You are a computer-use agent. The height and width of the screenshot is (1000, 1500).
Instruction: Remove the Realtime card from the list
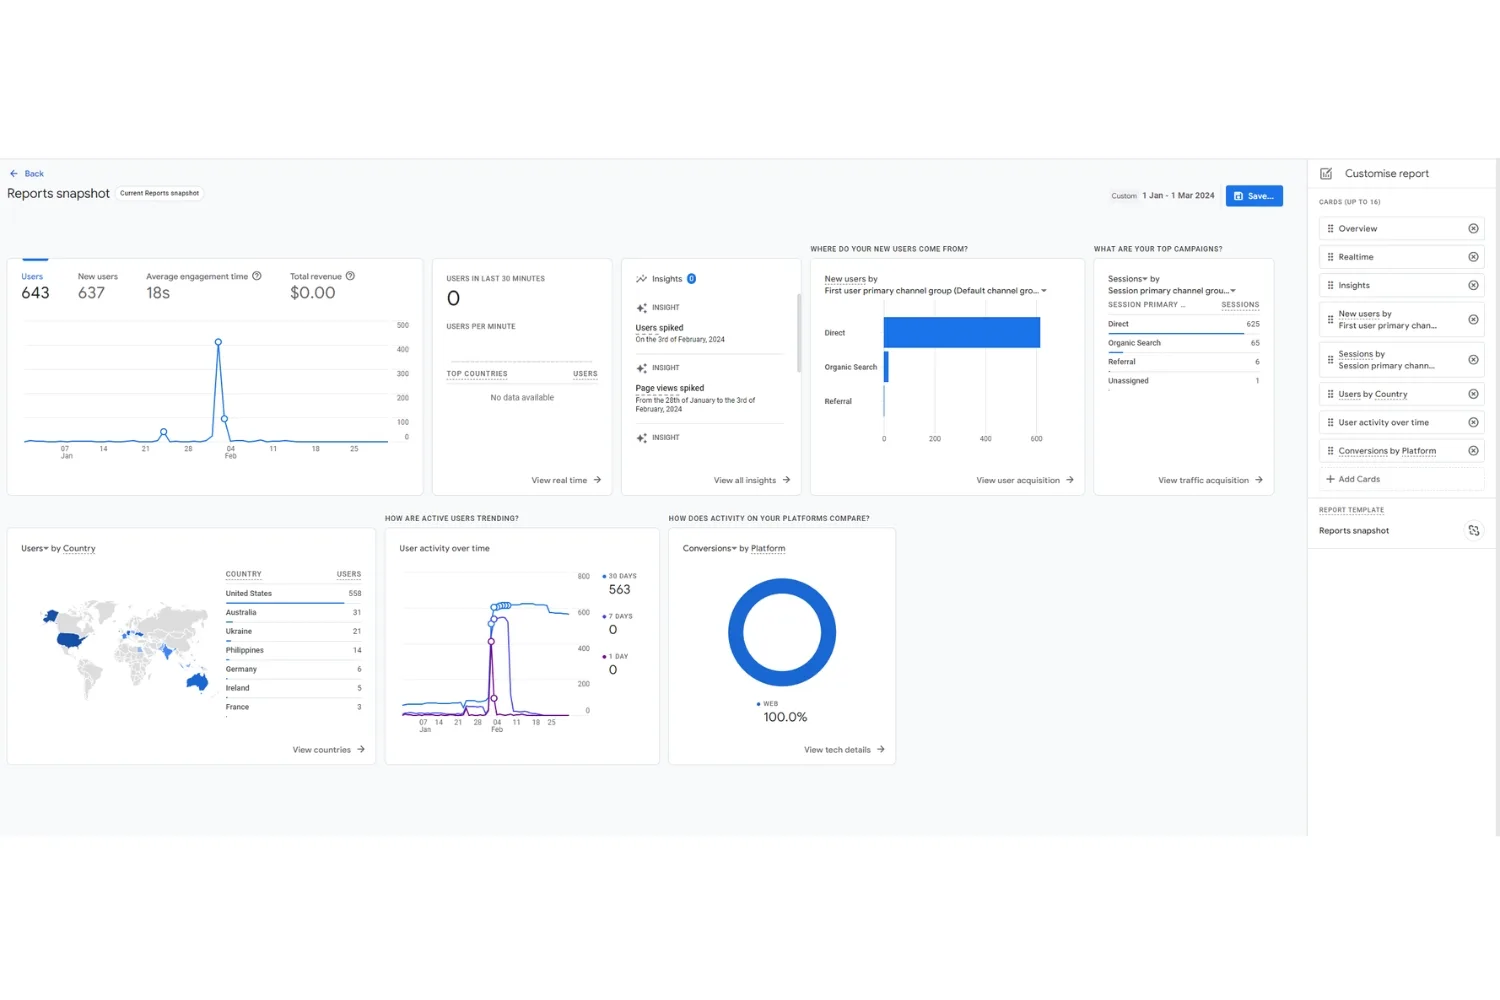pyautogui.click(x=1473, y=257)
